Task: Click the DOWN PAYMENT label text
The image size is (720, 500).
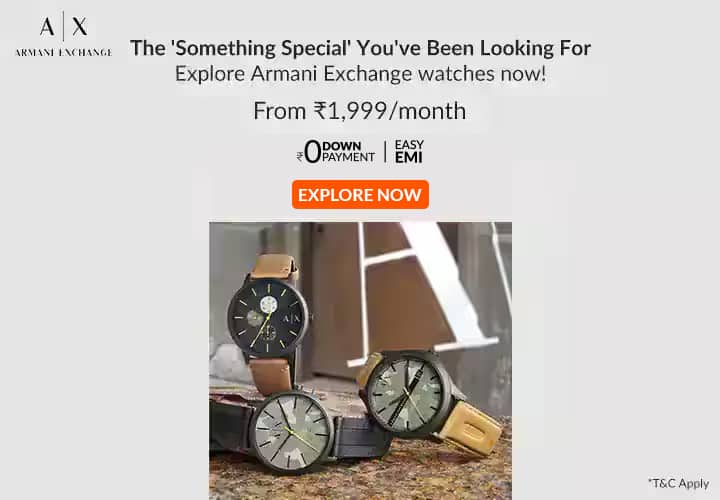Action: click(349, 152)
